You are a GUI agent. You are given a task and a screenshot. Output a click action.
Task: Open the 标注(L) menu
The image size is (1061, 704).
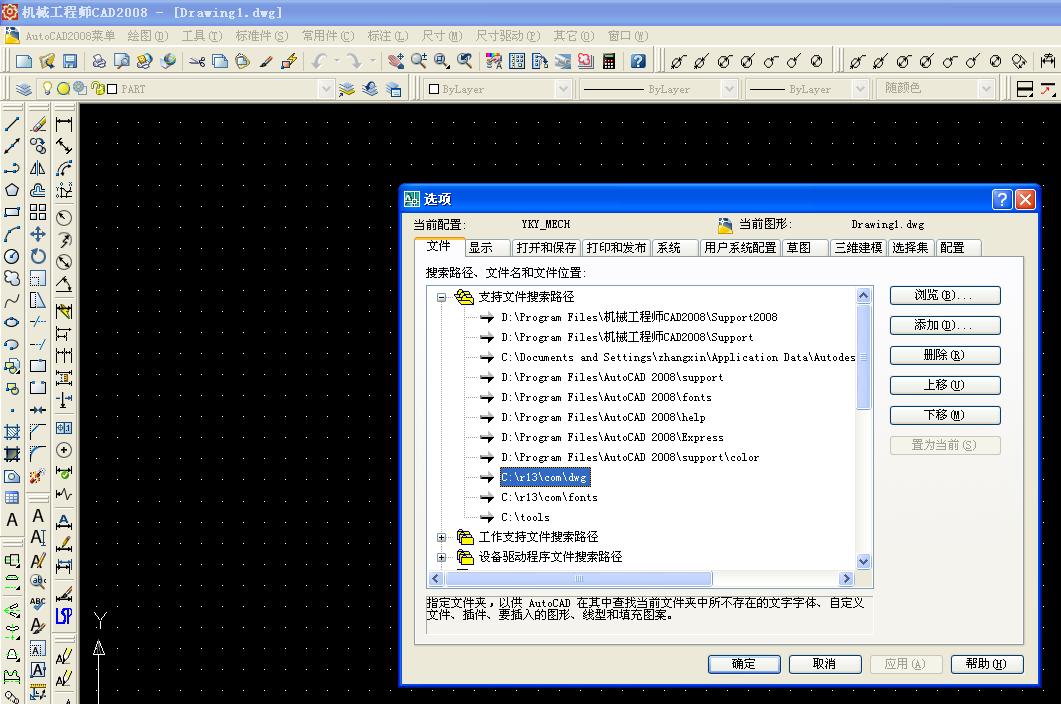(x=388, y=36)
